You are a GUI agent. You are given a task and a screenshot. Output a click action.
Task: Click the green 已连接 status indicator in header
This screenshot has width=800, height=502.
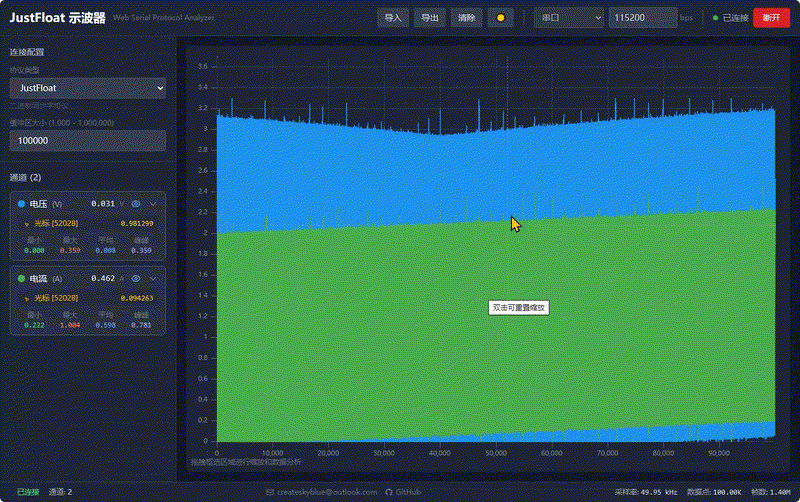[715, 18]
